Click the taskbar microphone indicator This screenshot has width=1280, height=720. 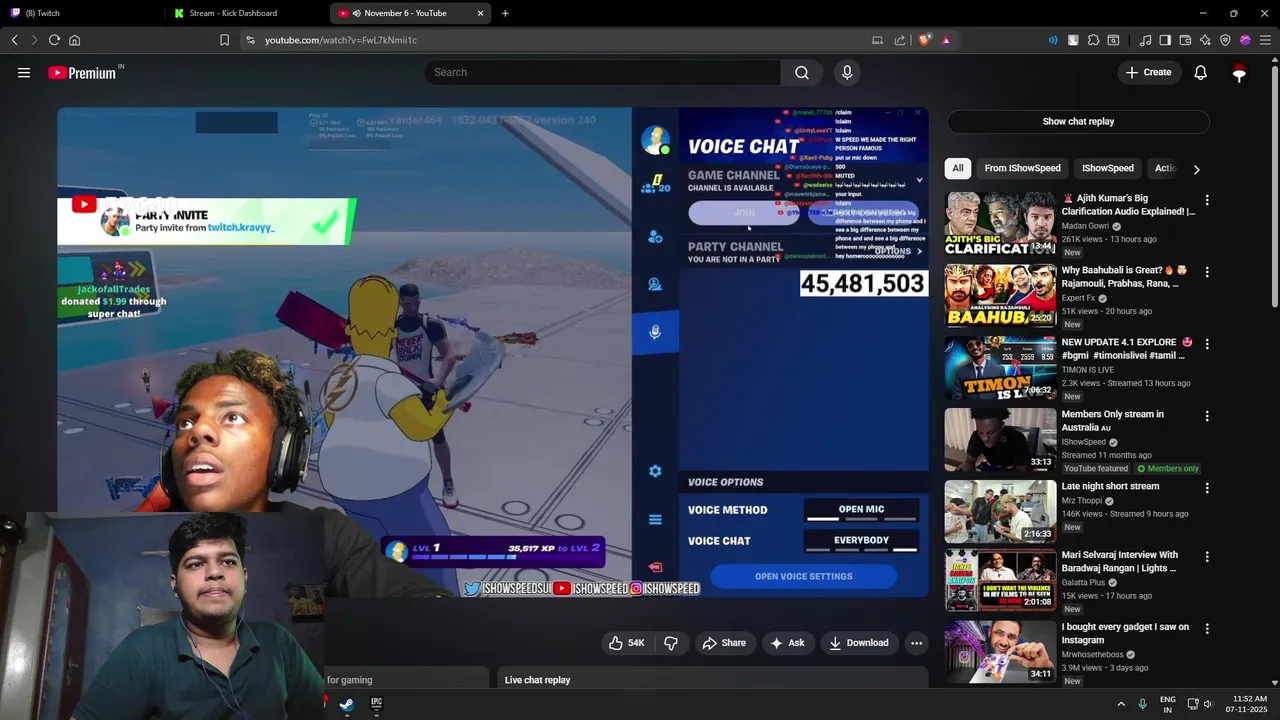click(1143, 704)
